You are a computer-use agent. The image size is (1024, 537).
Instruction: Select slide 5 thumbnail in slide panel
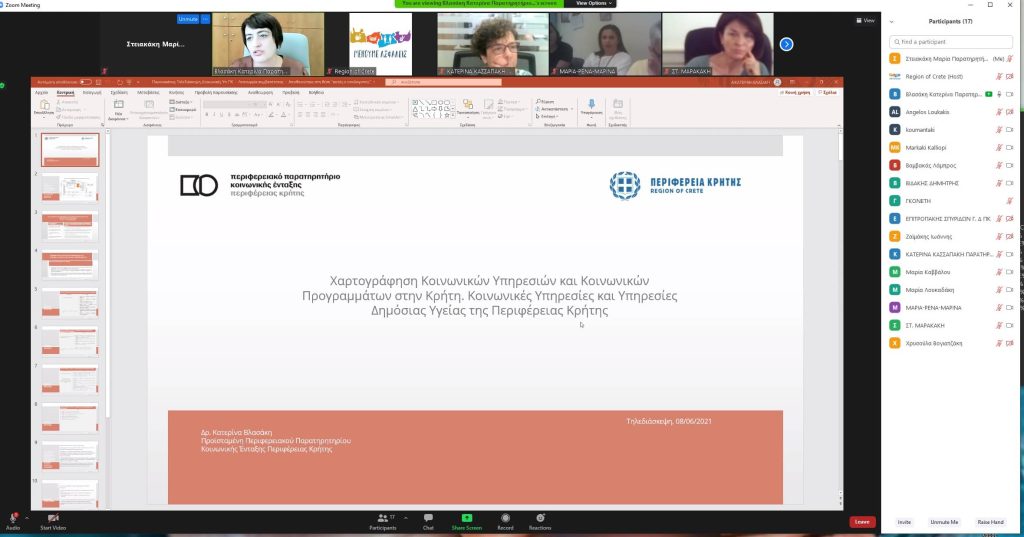point(70,303)
